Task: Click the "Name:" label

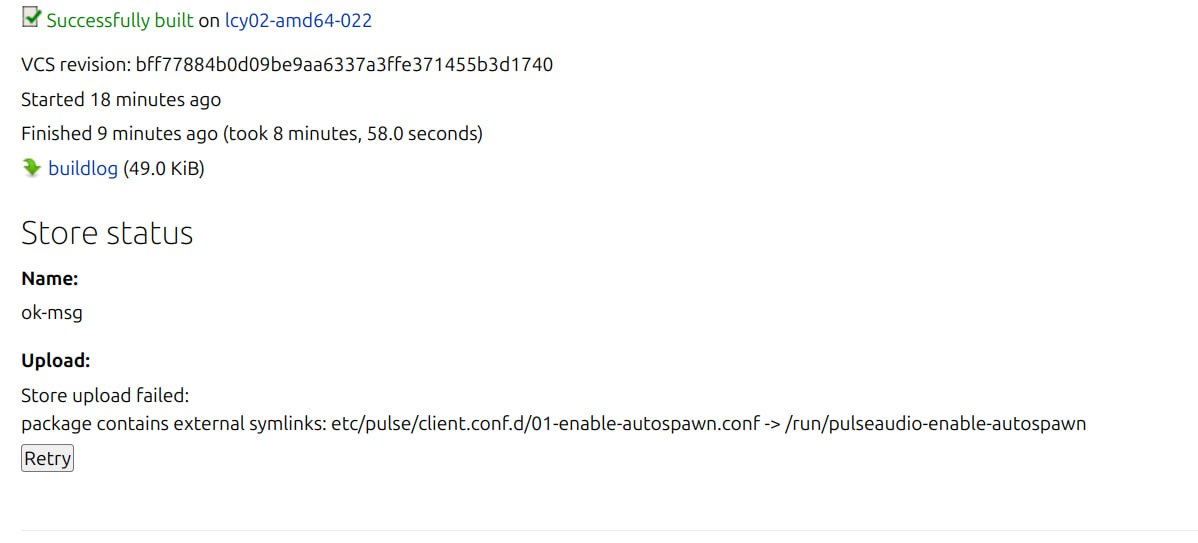Action: click(49, 279)
